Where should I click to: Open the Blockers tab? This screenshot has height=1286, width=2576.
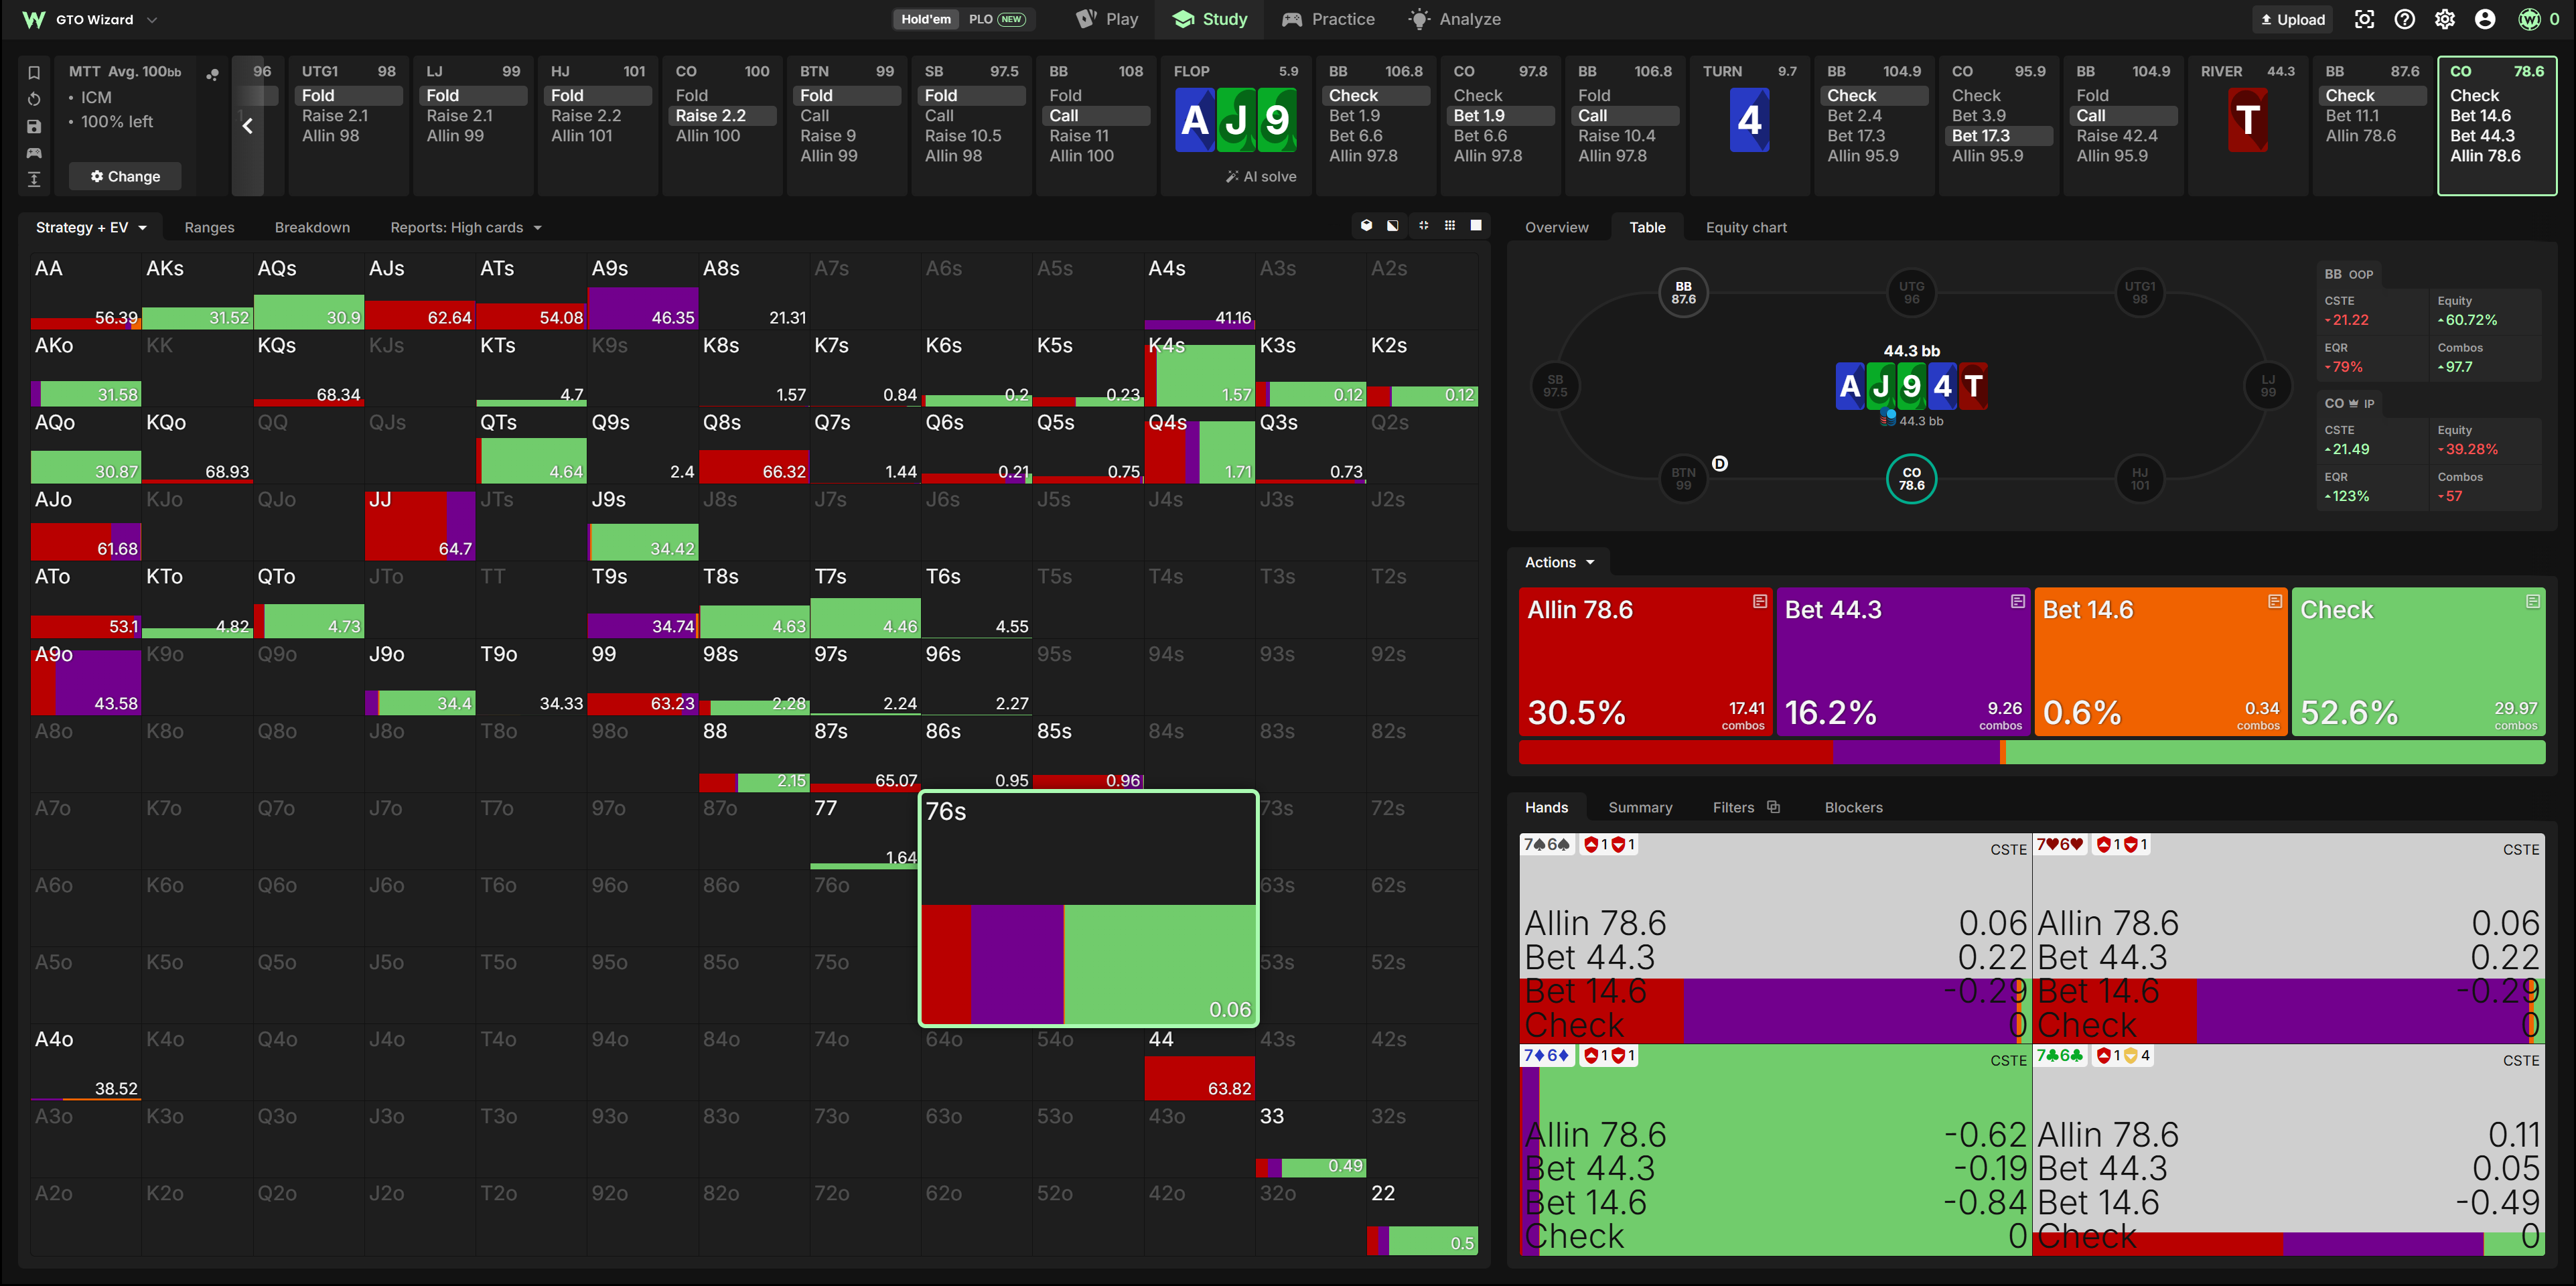pyautogui.click(x=1853, y=807)
